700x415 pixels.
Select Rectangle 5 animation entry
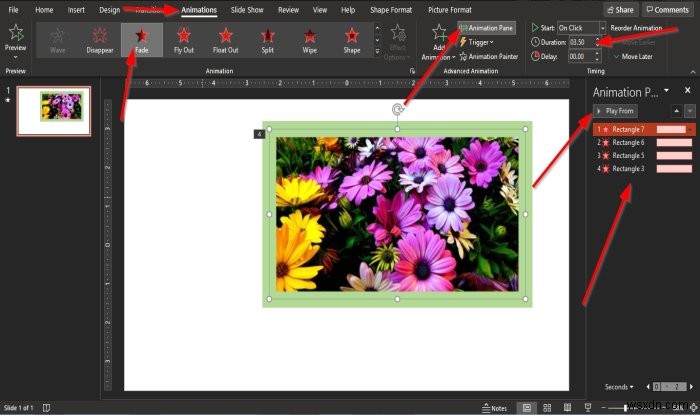(644, 156)
